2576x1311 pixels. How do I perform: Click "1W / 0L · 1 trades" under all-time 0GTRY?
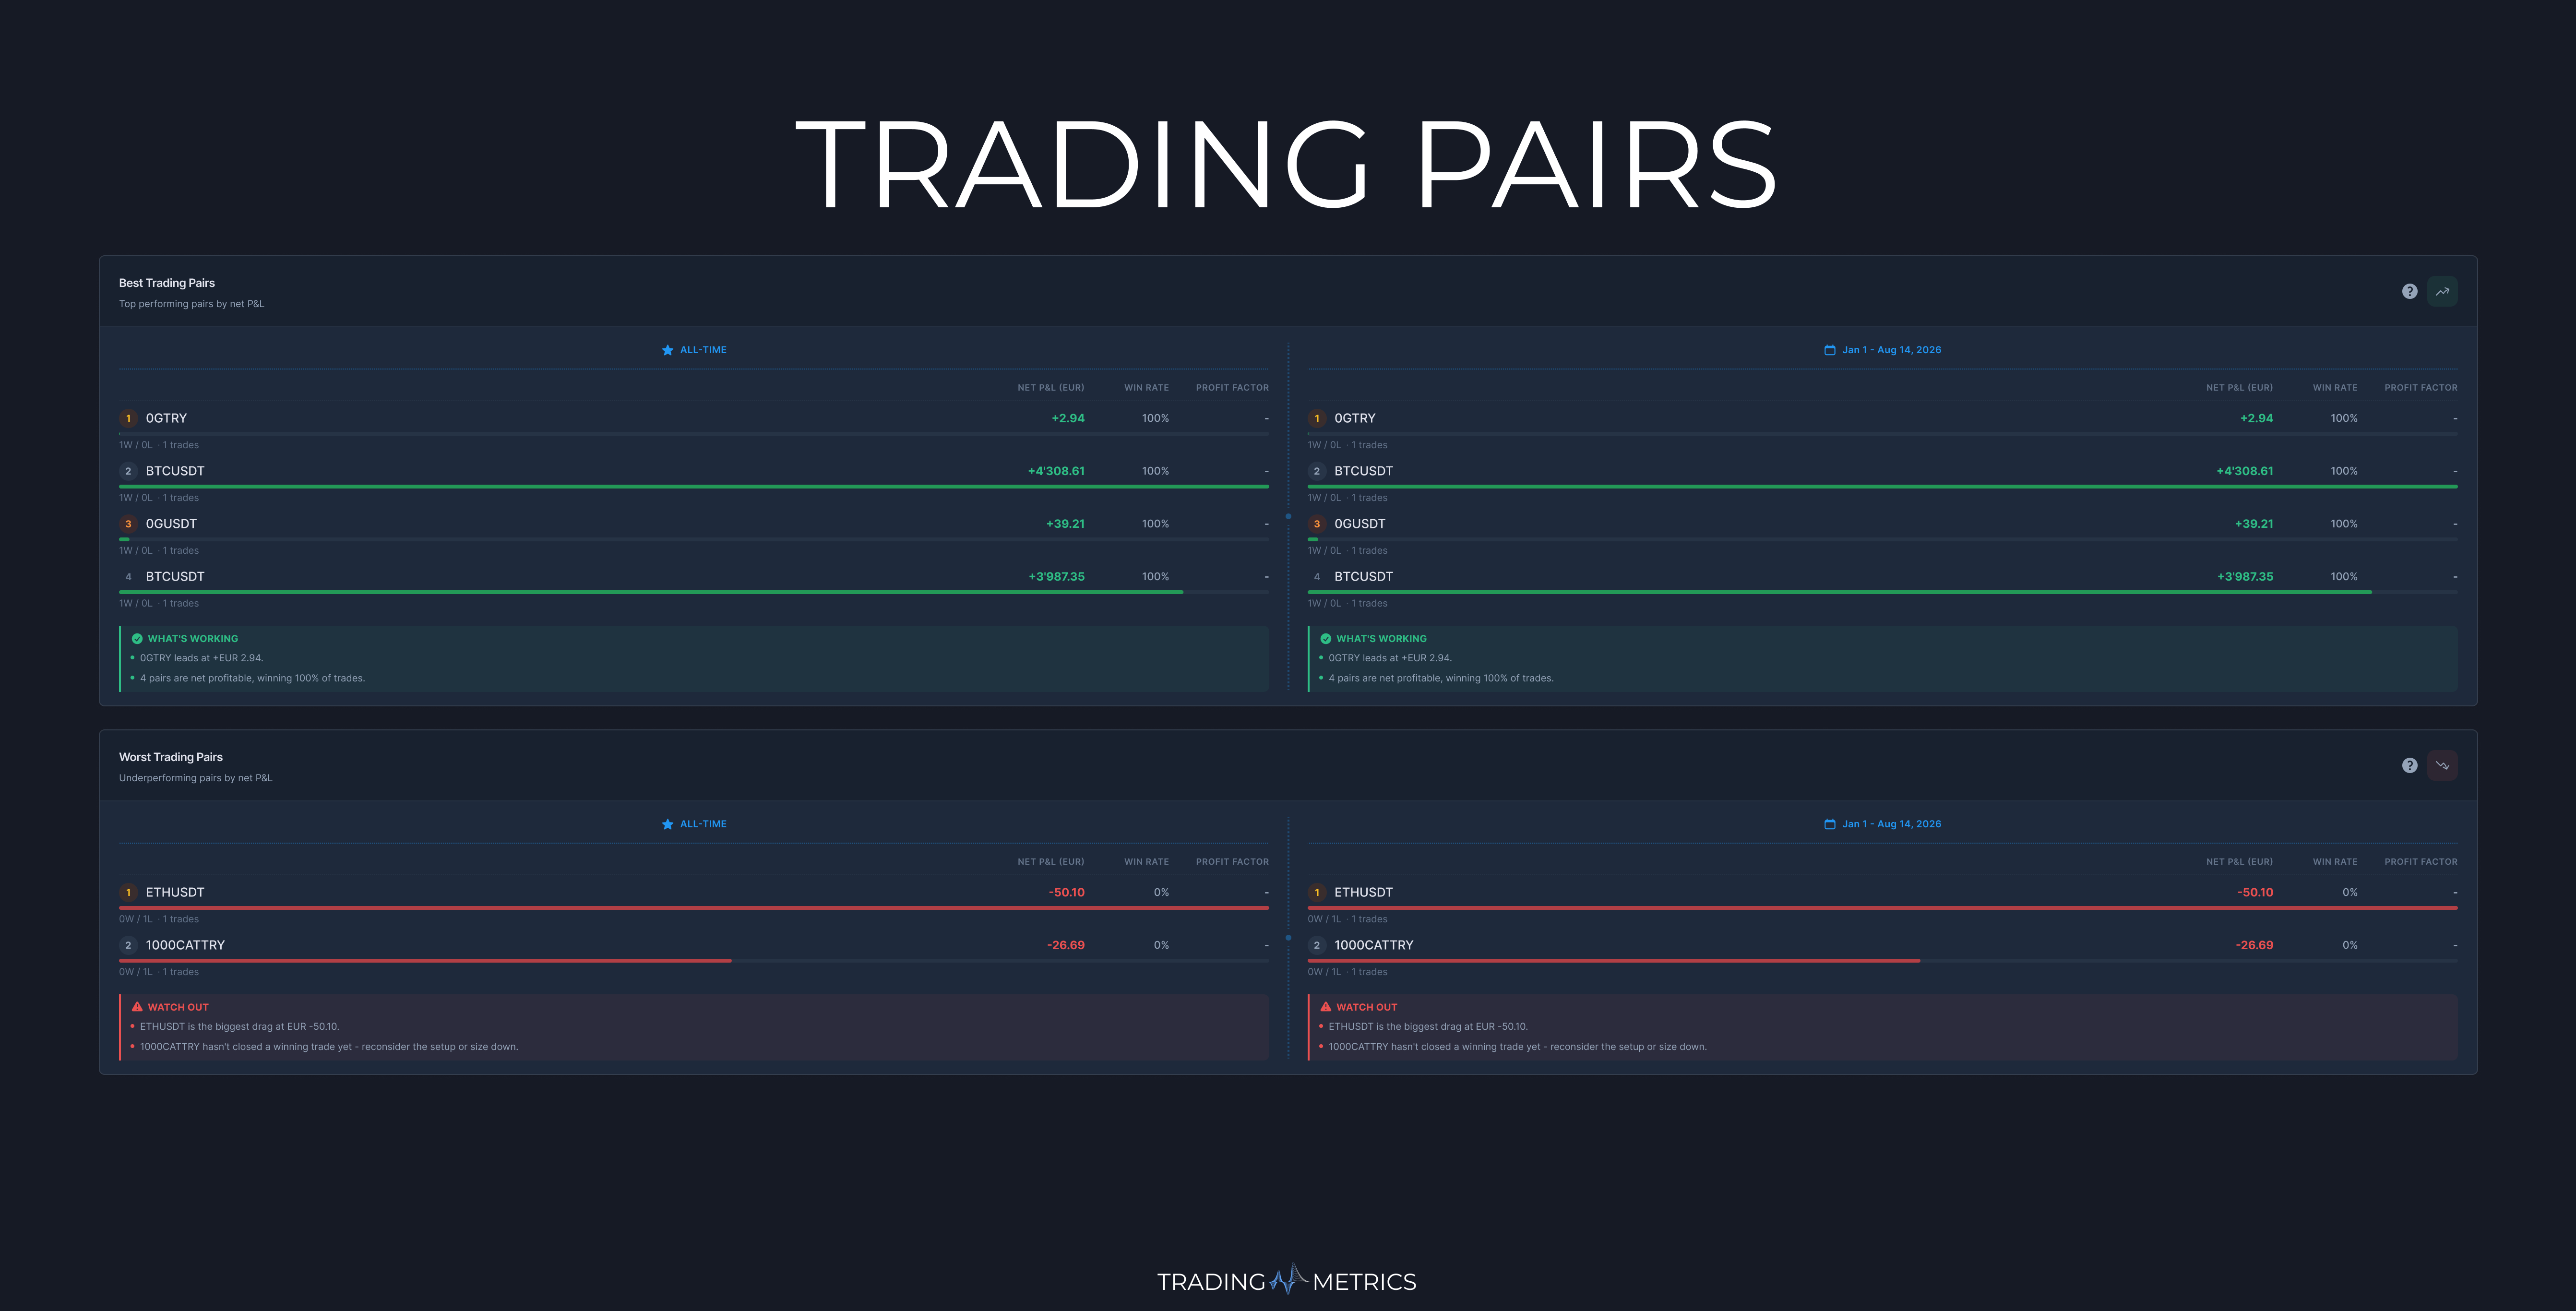[159, 445]
